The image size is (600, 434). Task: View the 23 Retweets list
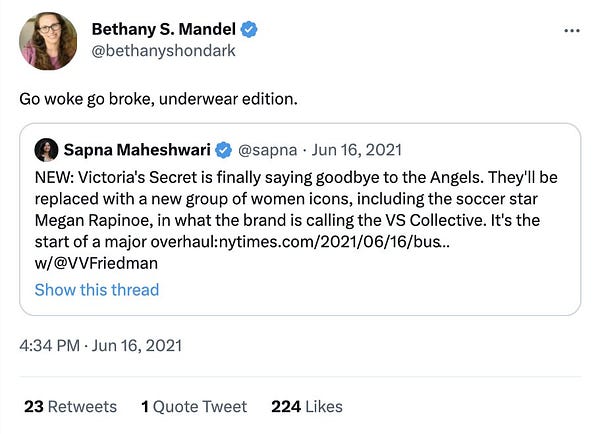pos(70,406)
